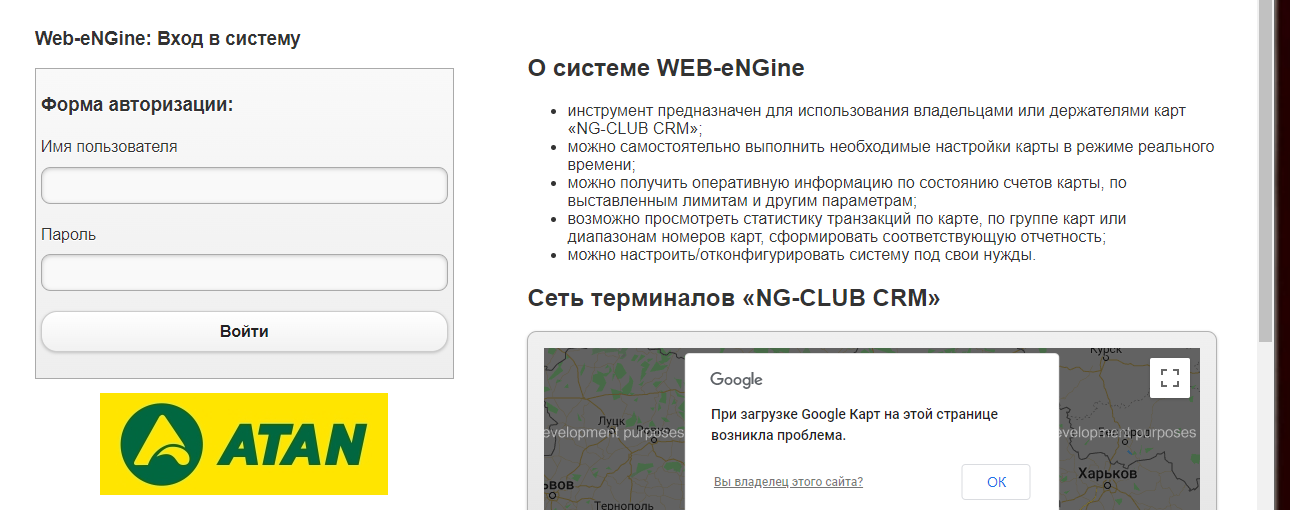The height and width of the screenshot is (510, 1290).
Task: Click the 'Имя пользователя' label
Action: (x=109, y=146)
